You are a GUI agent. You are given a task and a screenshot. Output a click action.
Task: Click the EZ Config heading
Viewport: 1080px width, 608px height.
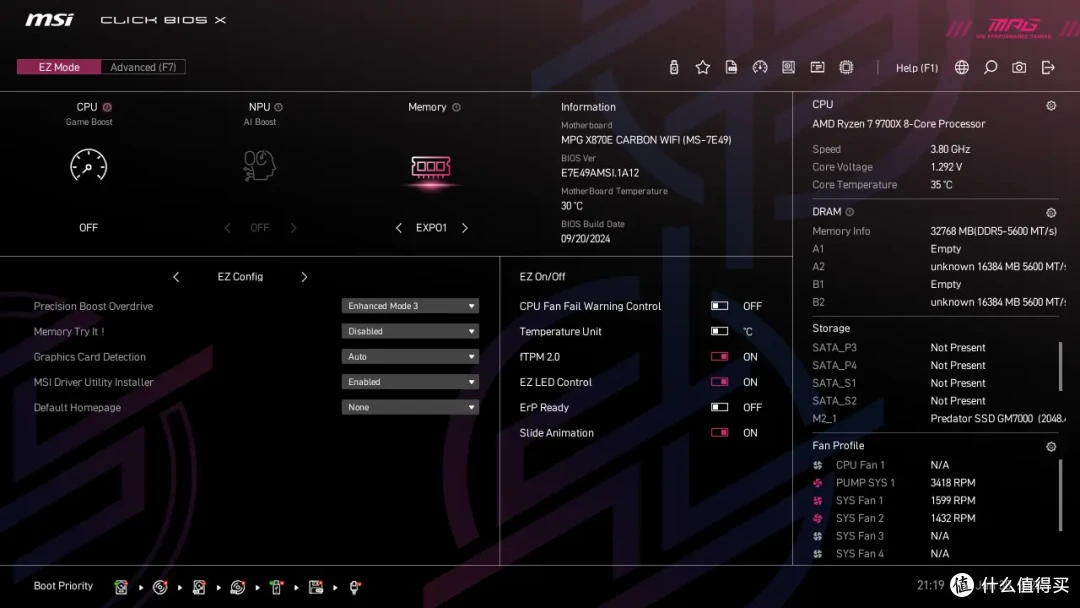[x=240, y=277]
